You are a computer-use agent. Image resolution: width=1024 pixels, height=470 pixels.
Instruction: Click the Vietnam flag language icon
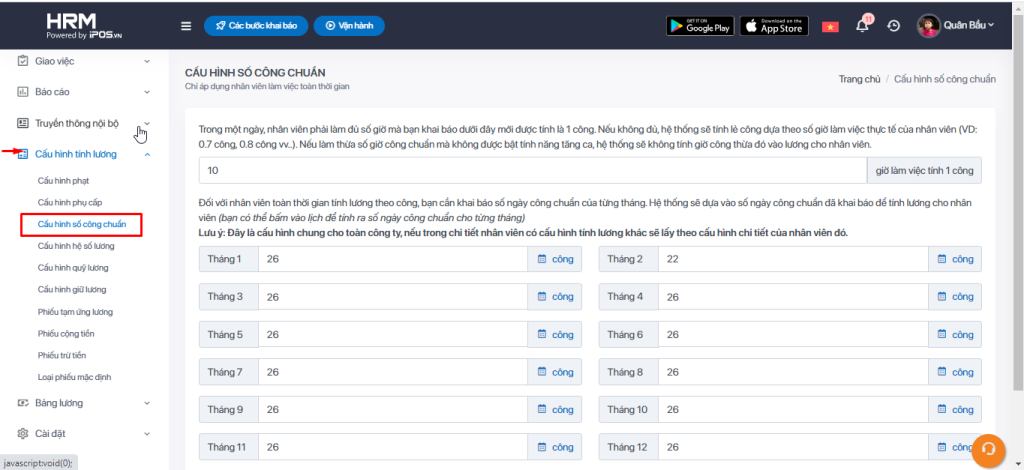pos(829,26)
